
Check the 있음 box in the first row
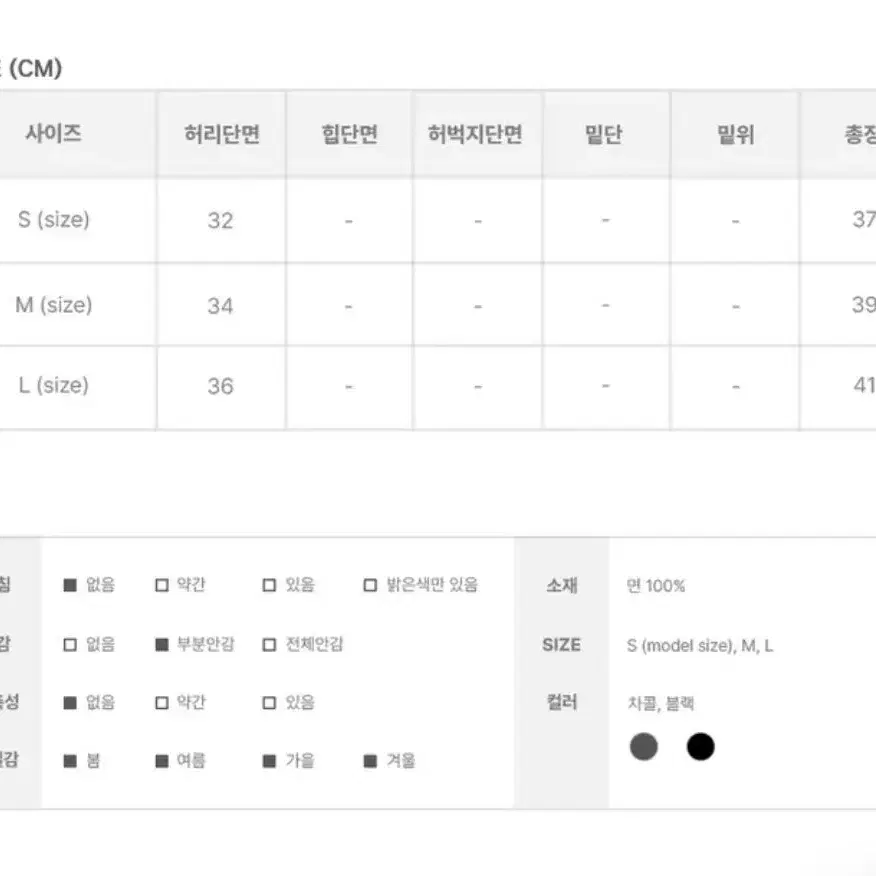pos(269,585)
